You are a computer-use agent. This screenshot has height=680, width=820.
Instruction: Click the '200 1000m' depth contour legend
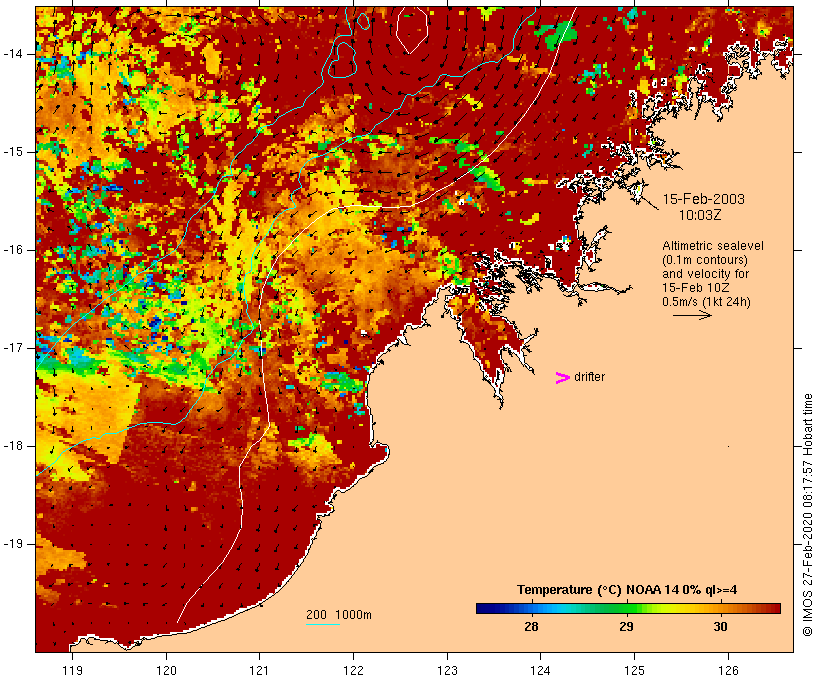coord(339,615)
